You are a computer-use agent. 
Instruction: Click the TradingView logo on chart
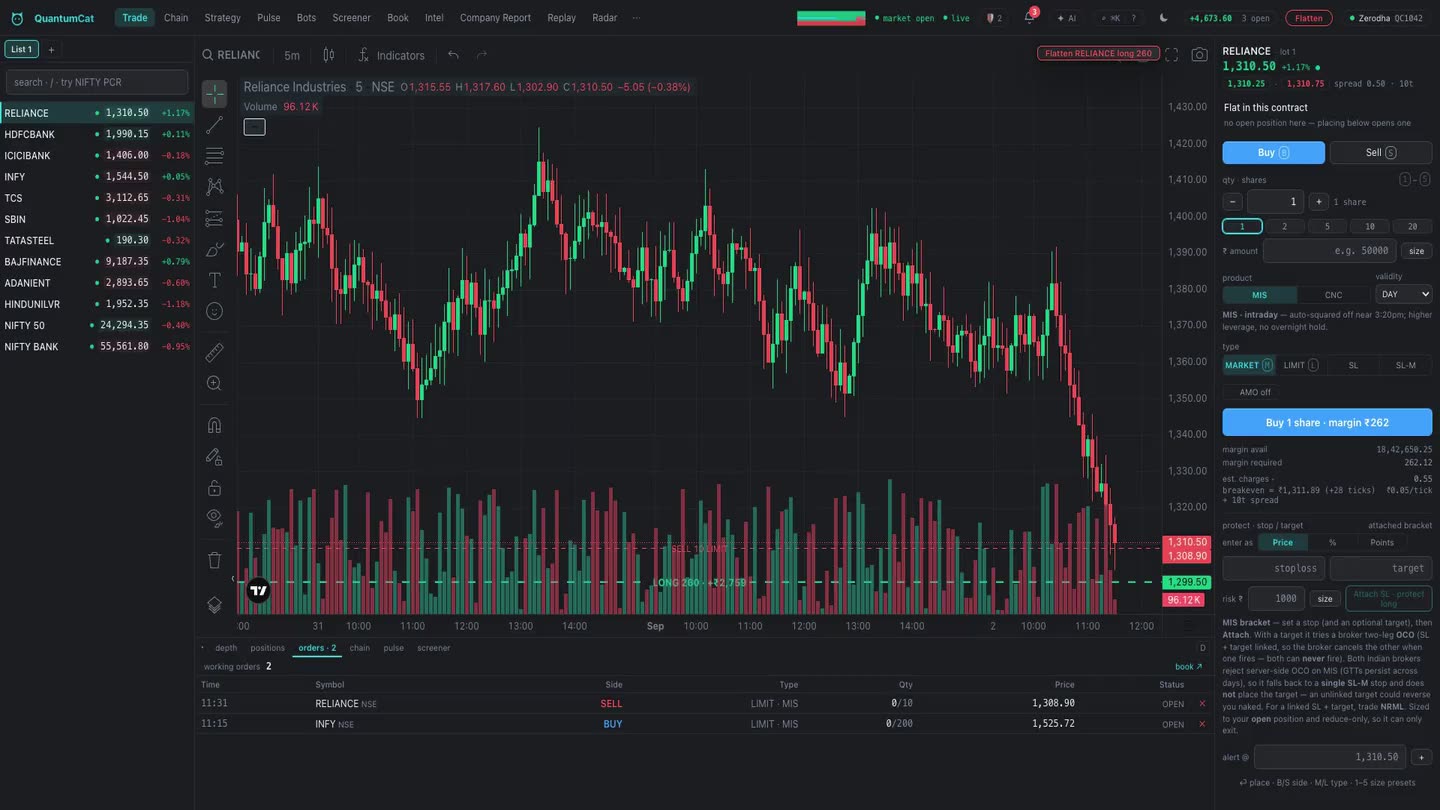click(258, 590)
